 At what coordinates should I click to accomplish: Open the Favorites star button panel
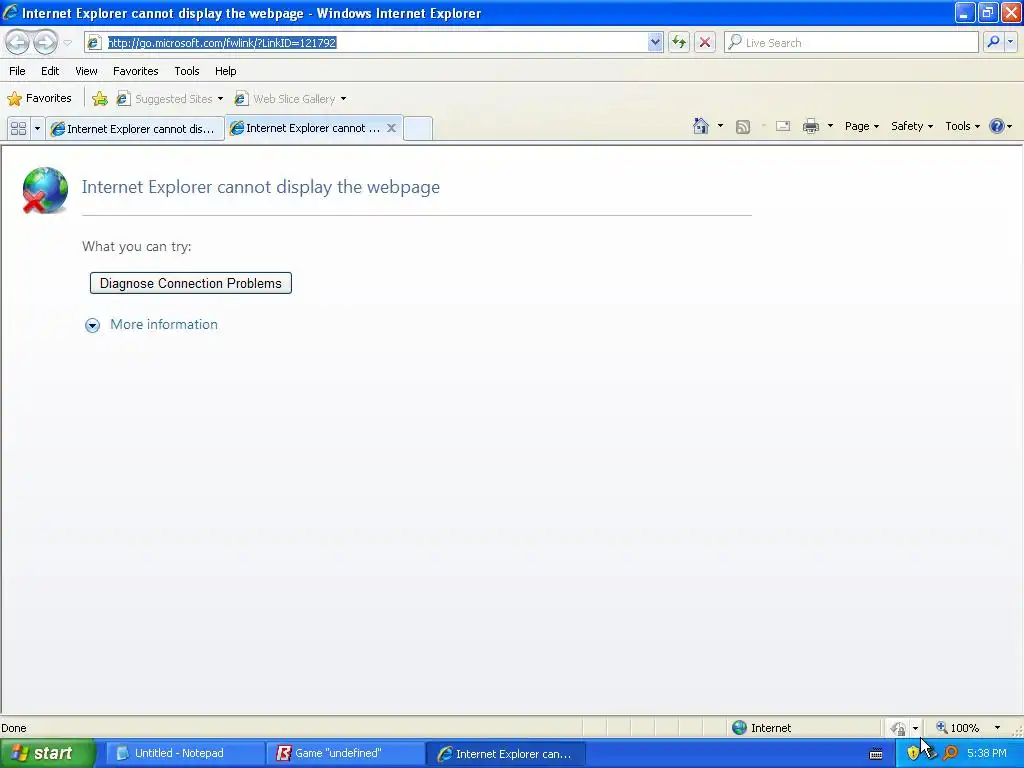click(x=39, y=99)
